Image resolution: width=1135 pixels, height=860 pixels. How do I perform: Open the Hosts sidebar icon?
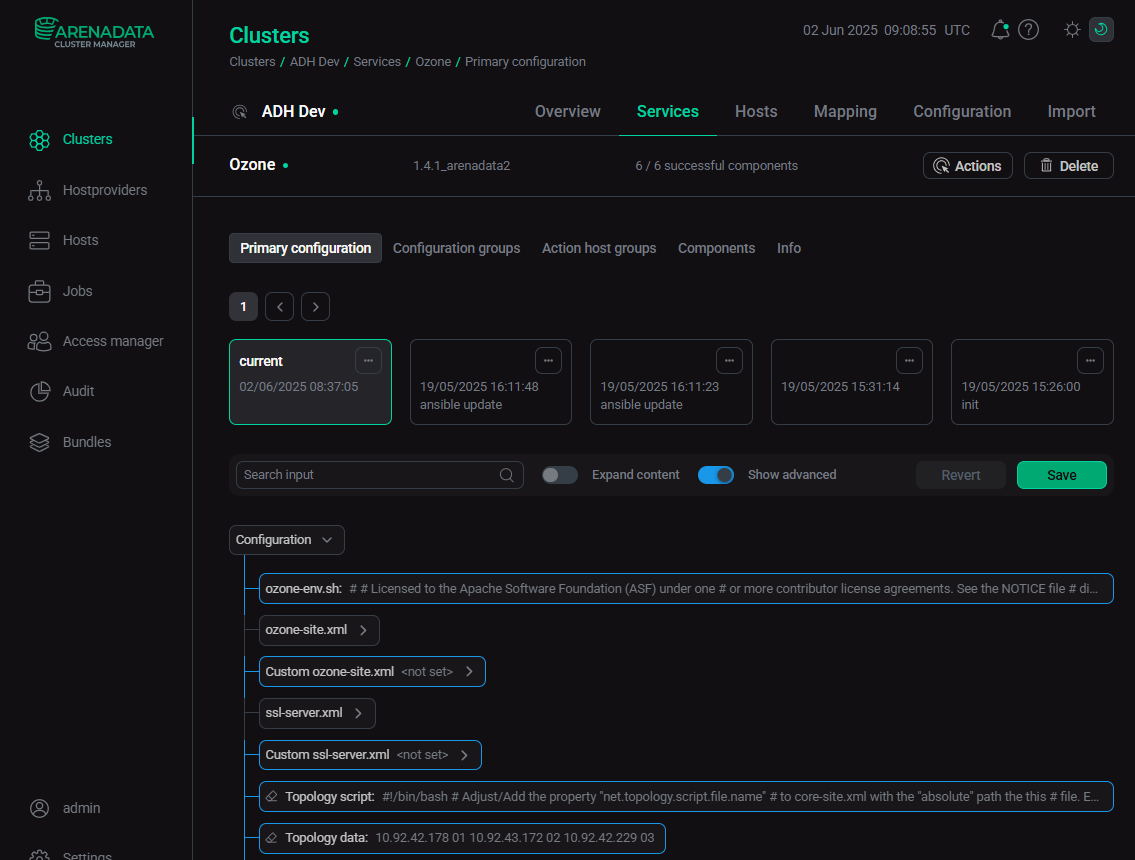coord(39,240)
